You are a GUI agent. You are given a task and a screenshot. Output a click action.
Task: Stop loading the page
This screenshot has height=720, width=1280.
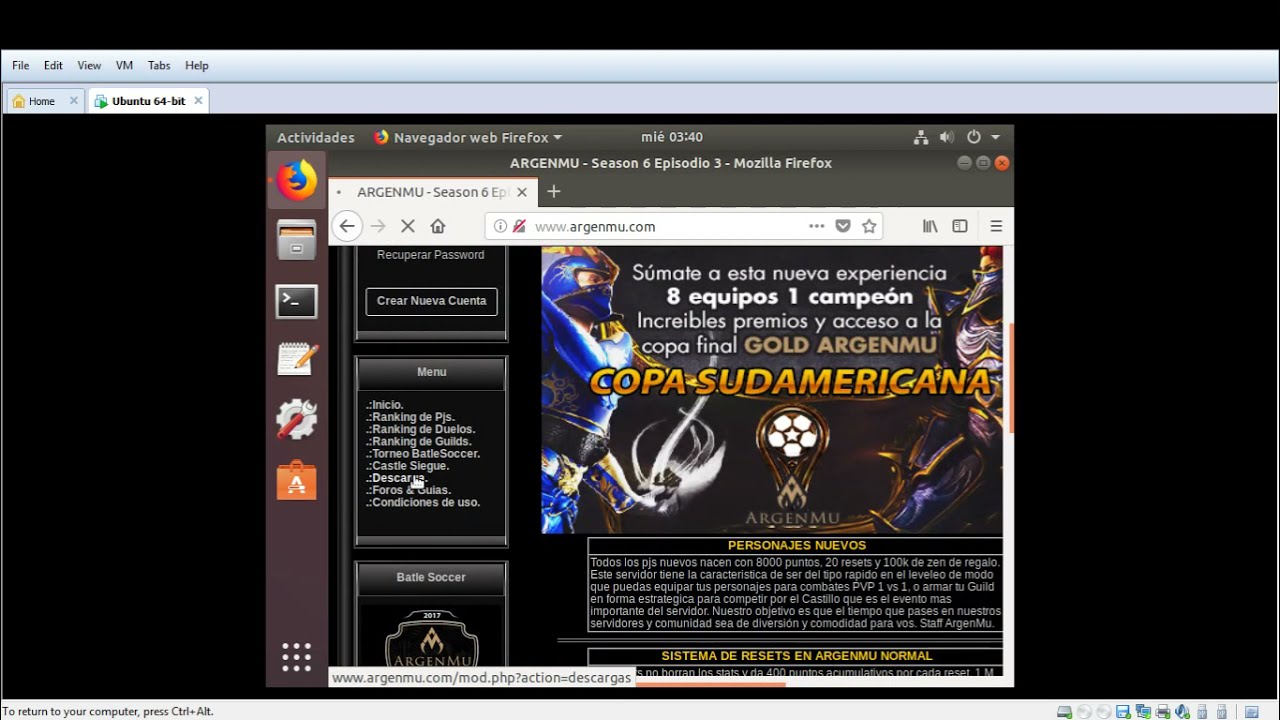coord(408,226)
